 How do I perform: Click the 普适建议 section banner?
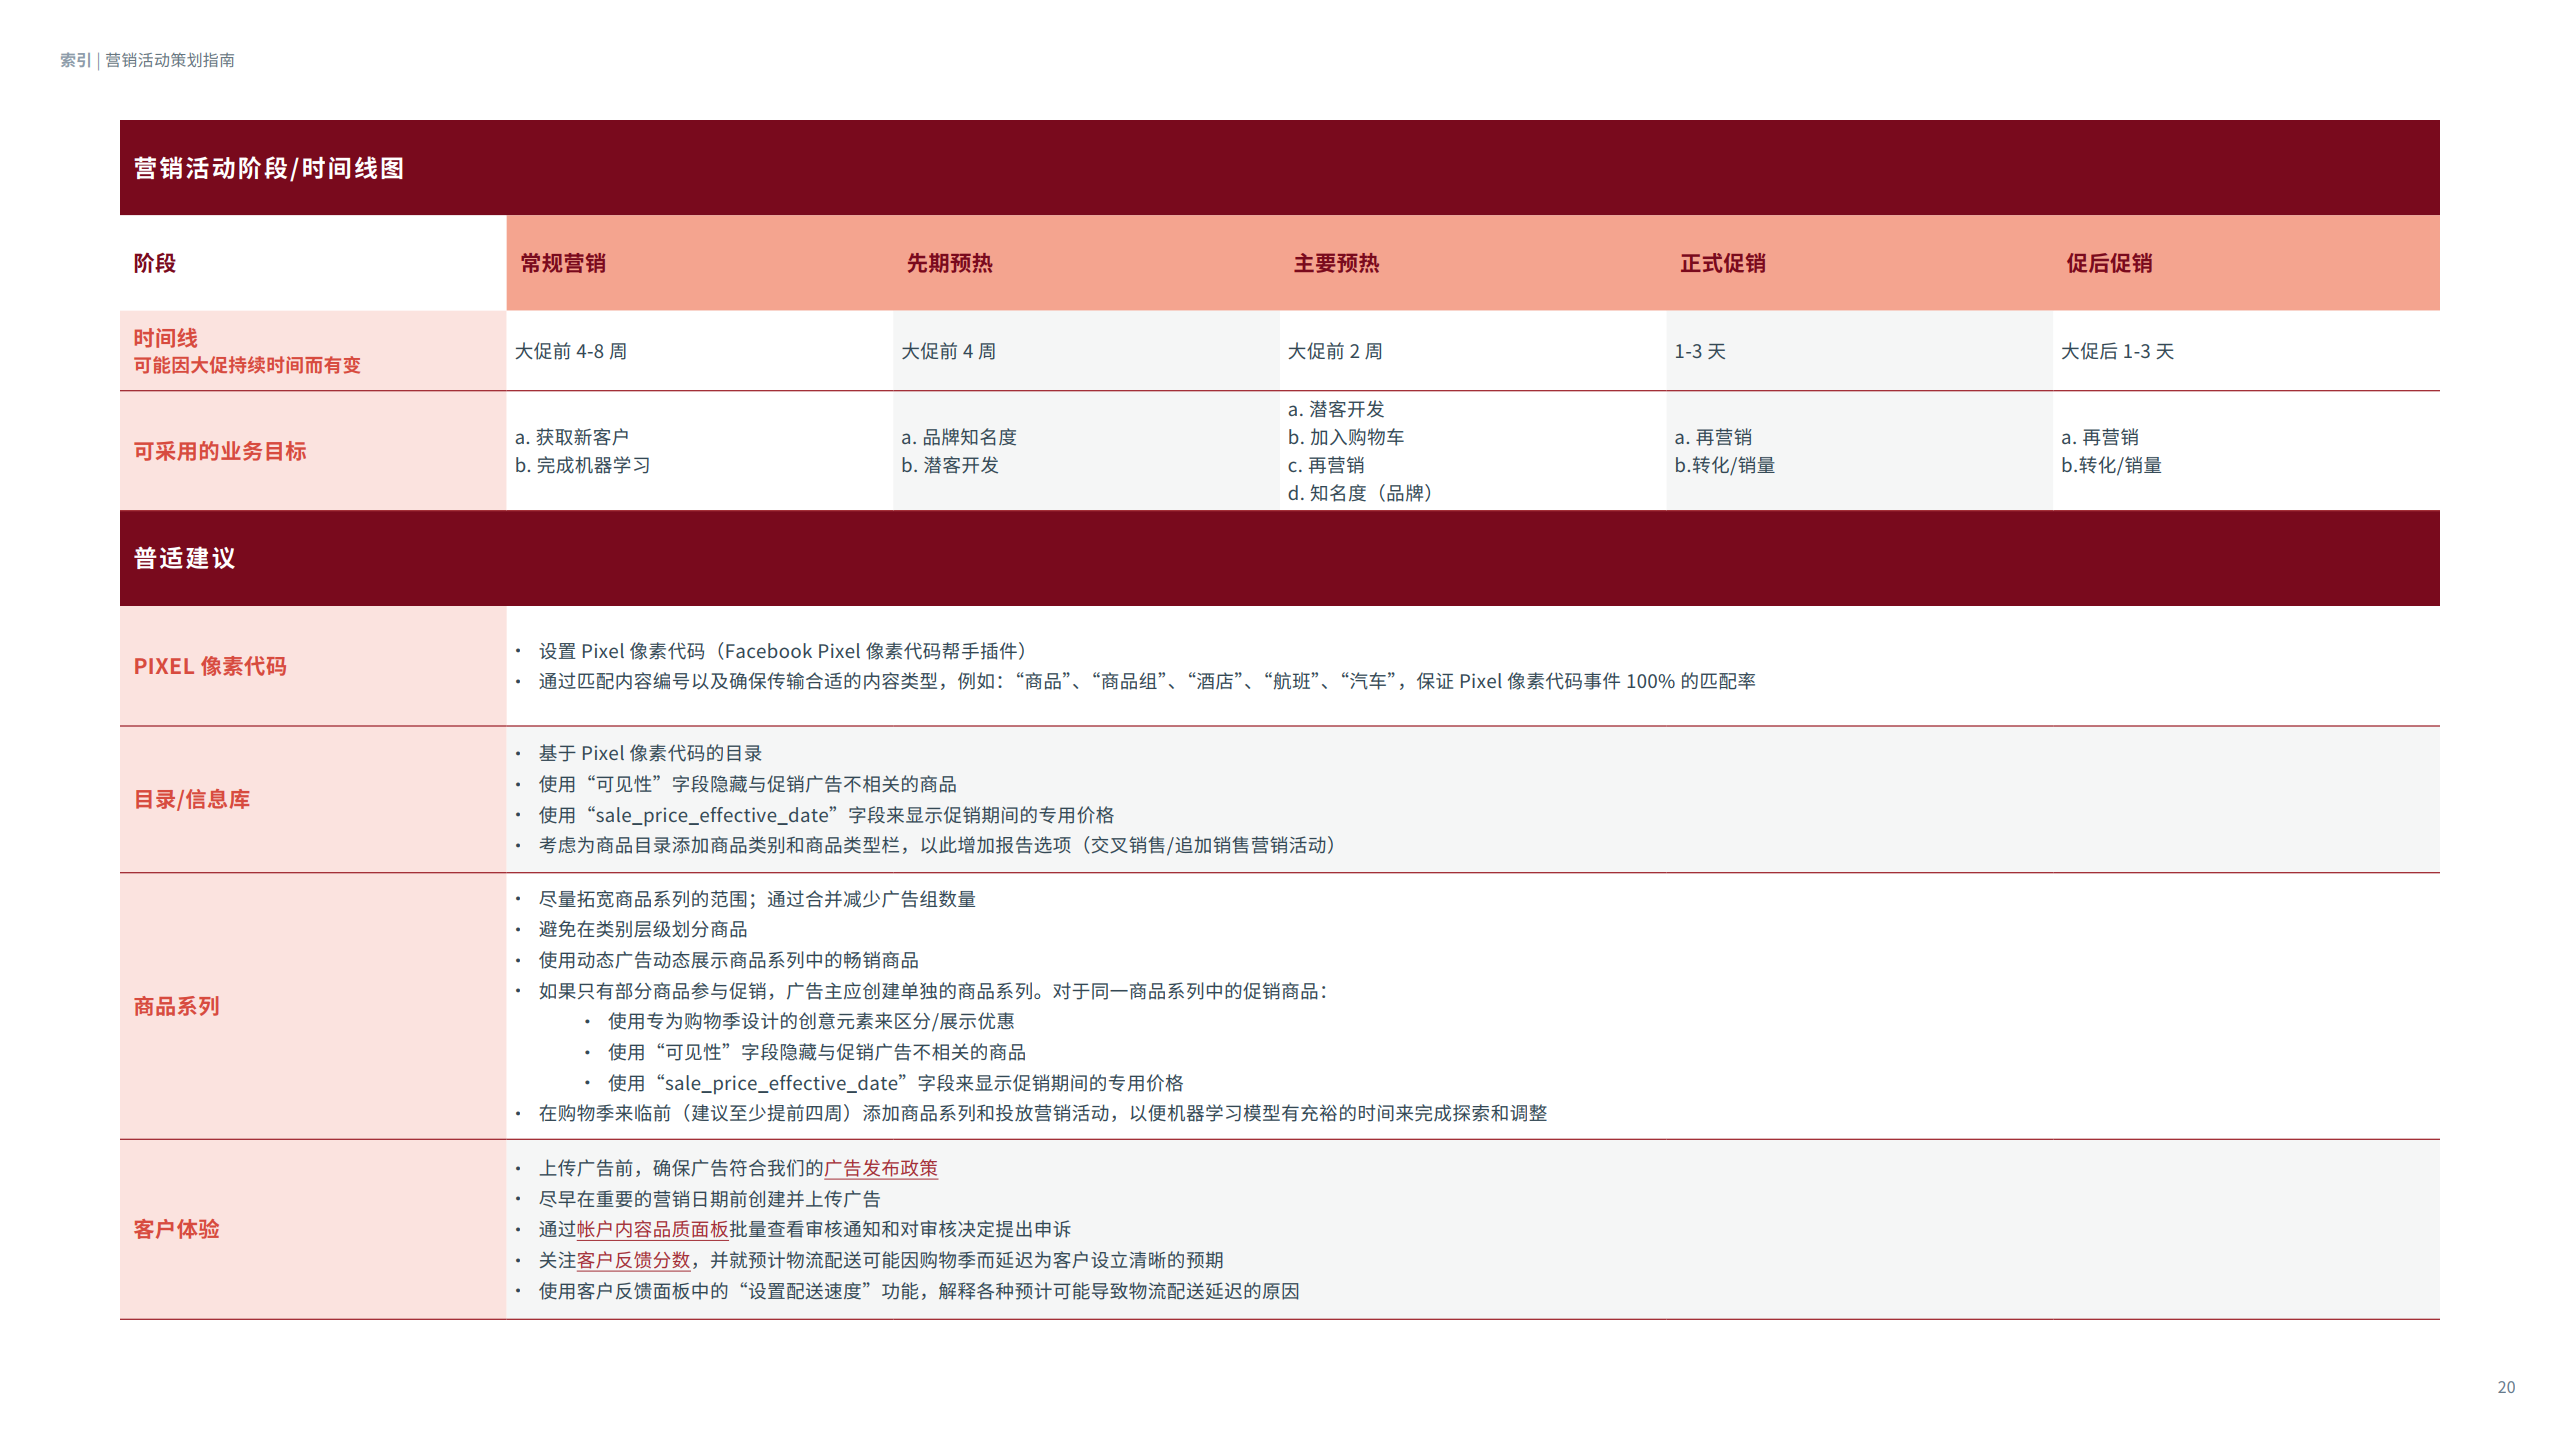point(185,558)
